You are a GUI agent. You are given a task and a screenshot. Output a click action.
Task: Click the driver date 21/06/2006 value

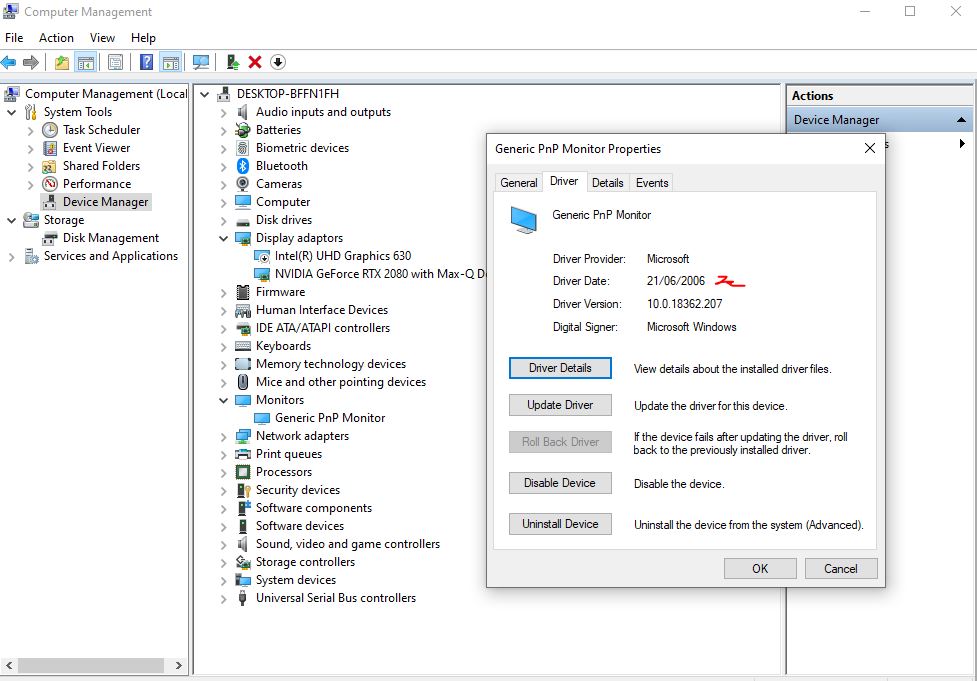pyautogui.click(x=675, y=281)
